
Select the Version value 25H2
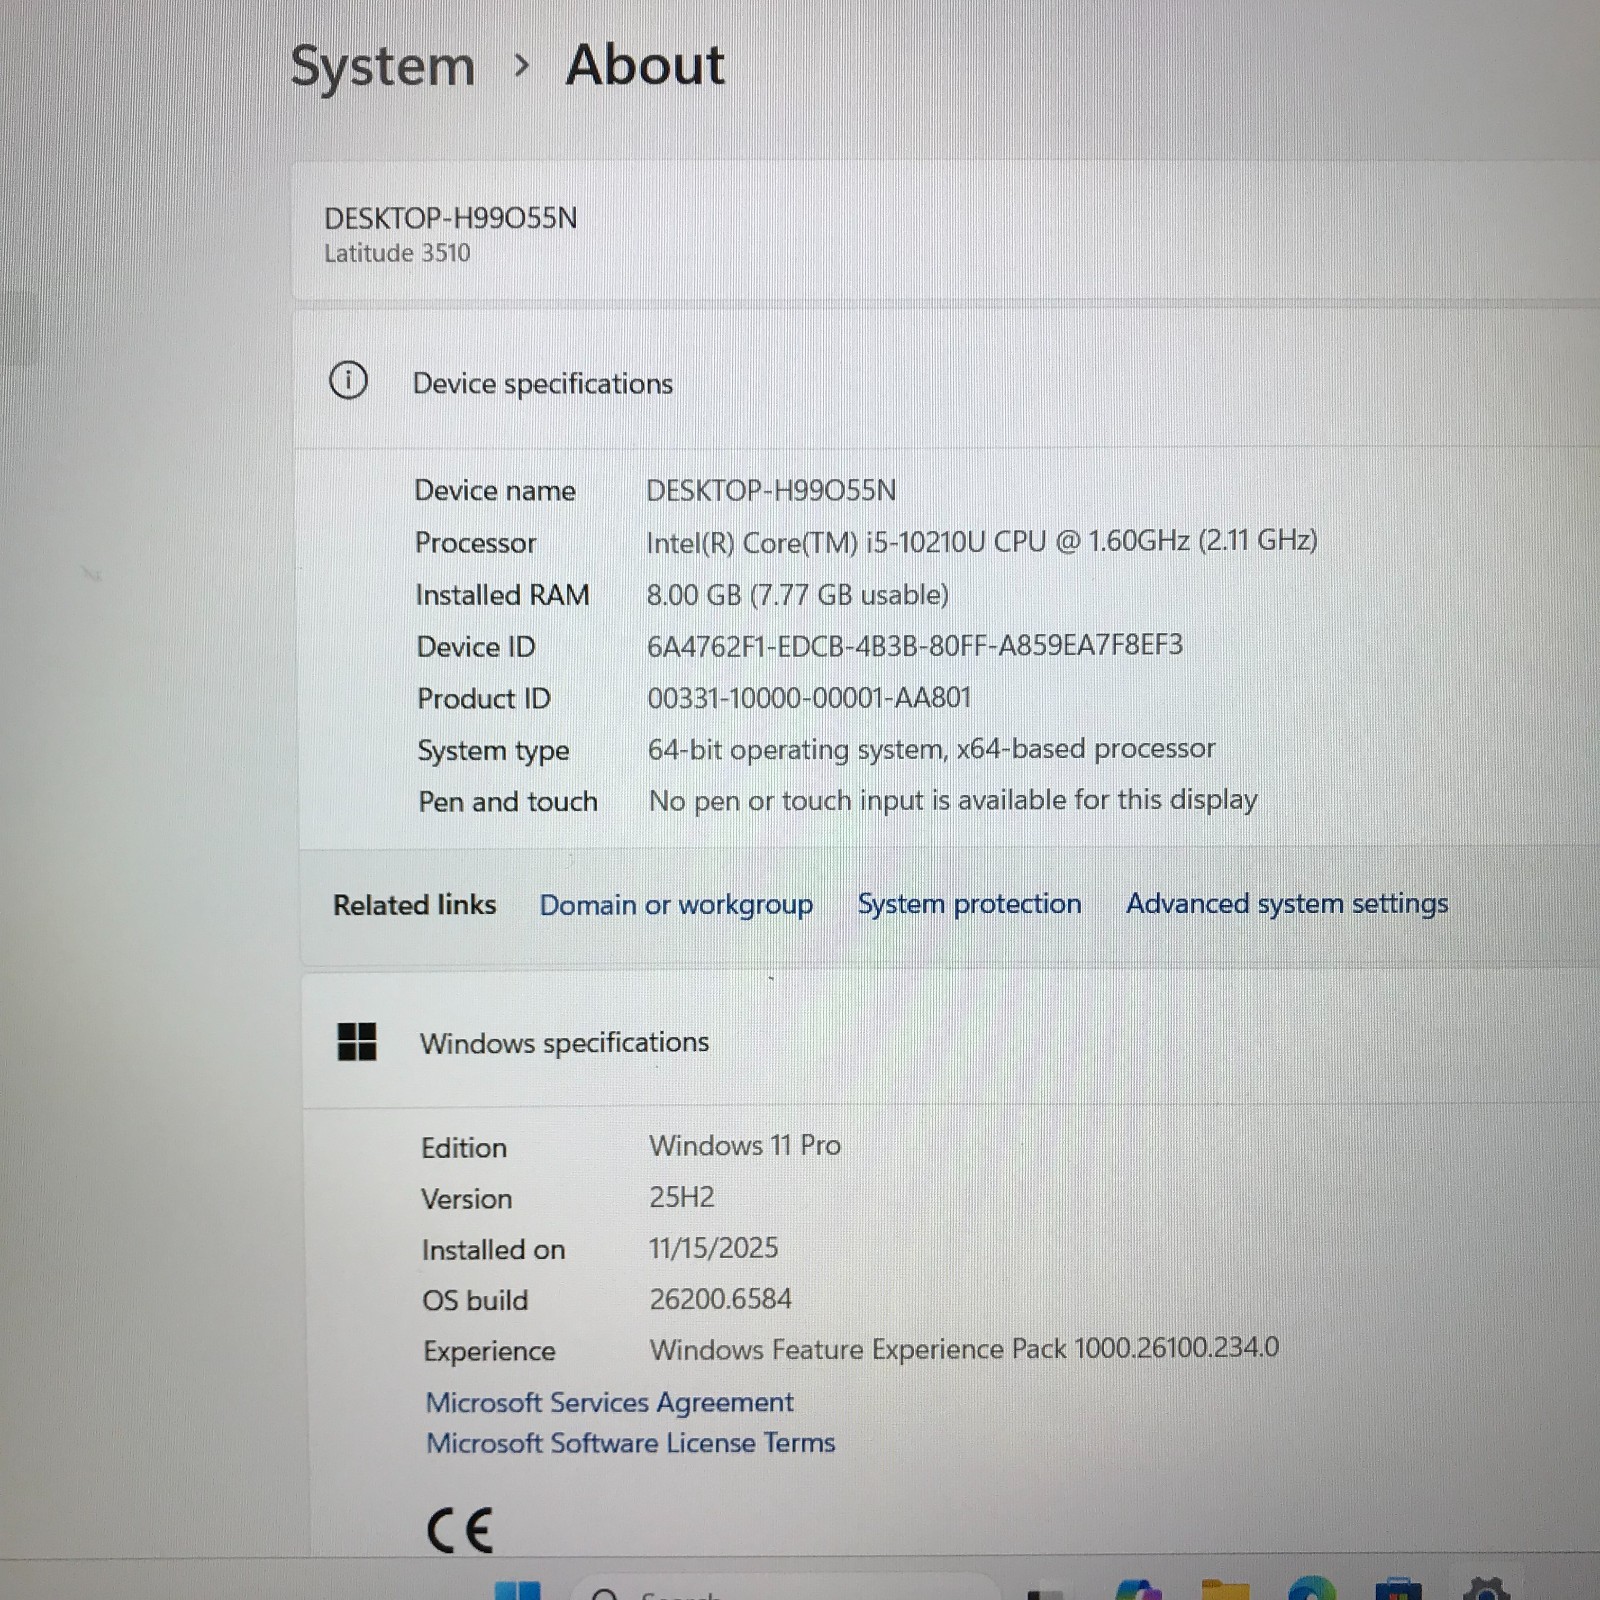point(682,1197)
